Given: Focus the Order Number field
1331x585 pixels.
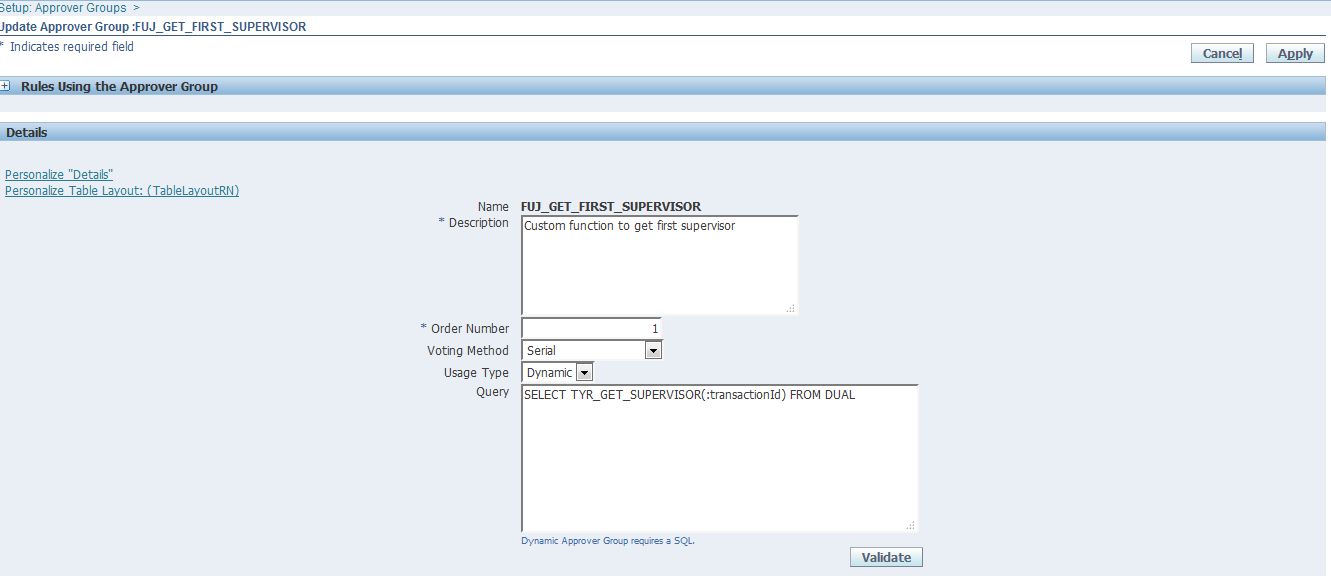Looking at the screenshot, I should point(591,328).
